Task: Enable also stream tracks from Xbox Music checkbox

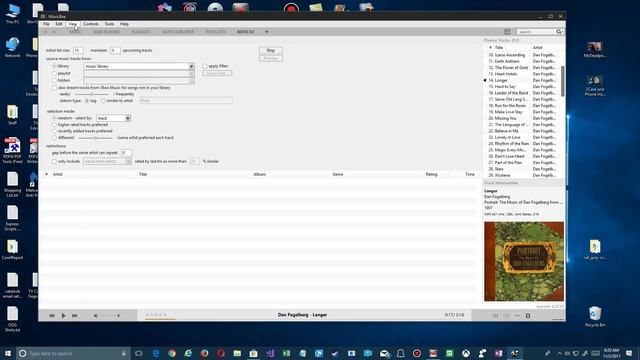Action: (x=54, y=88)
